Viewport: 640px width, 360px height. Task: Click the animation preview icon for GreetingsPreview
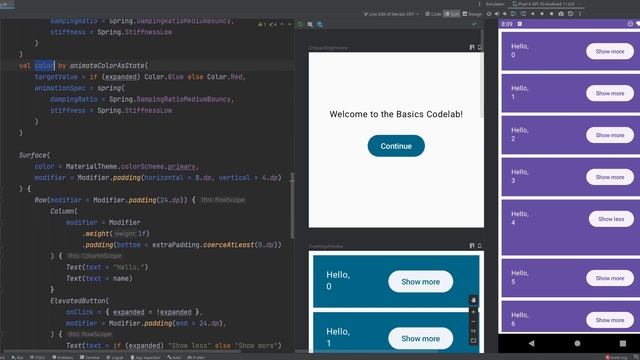[472, 246]
